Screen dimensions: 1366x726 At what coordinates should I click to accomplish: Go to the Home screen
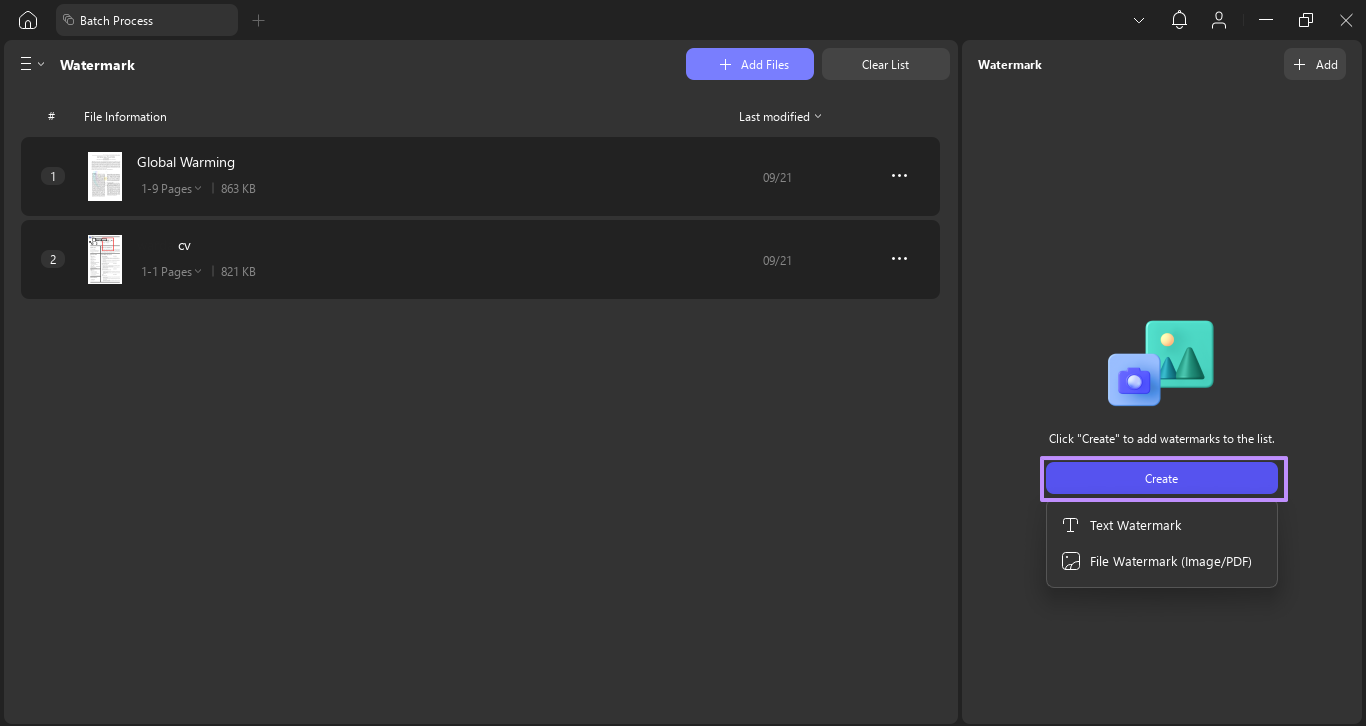27,20
